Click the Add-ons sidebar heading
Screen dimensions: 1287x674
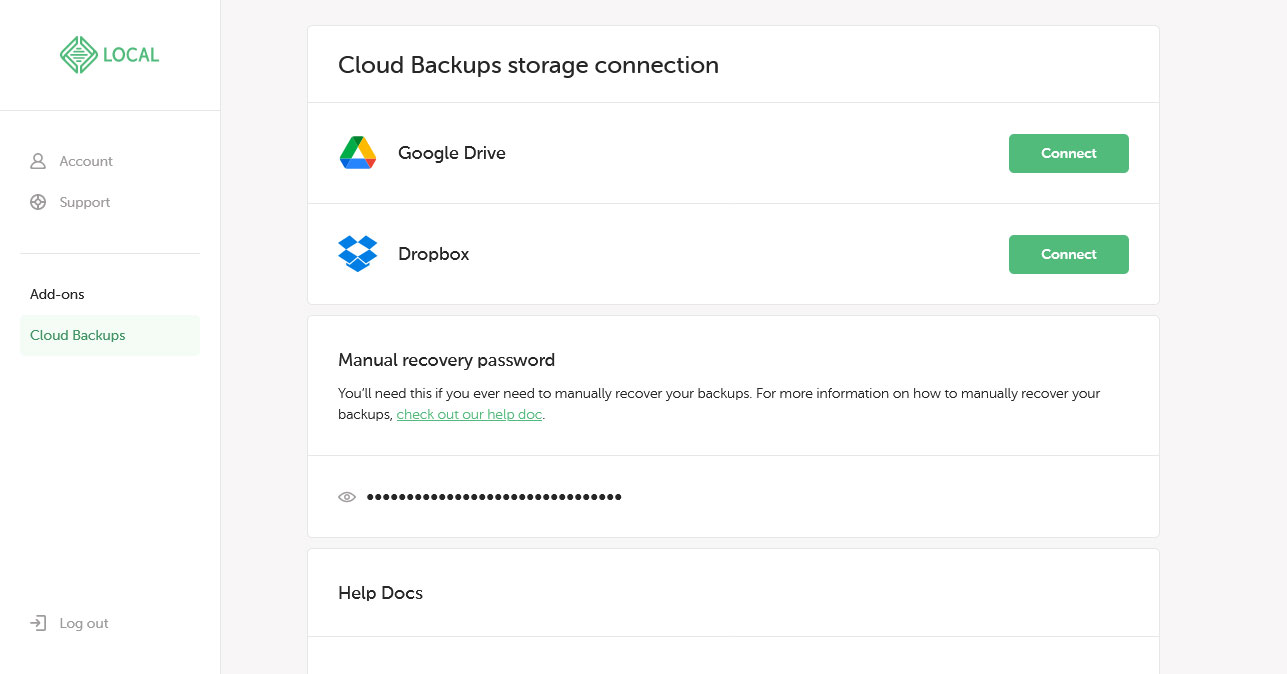(x=57, y=294)
